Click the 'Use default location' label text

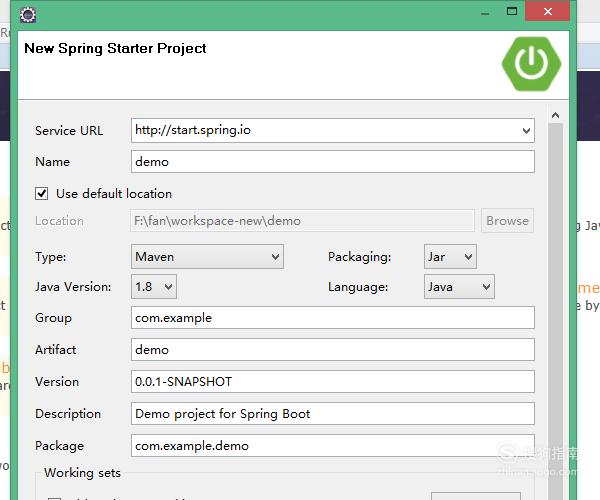[x=114, y=194]
